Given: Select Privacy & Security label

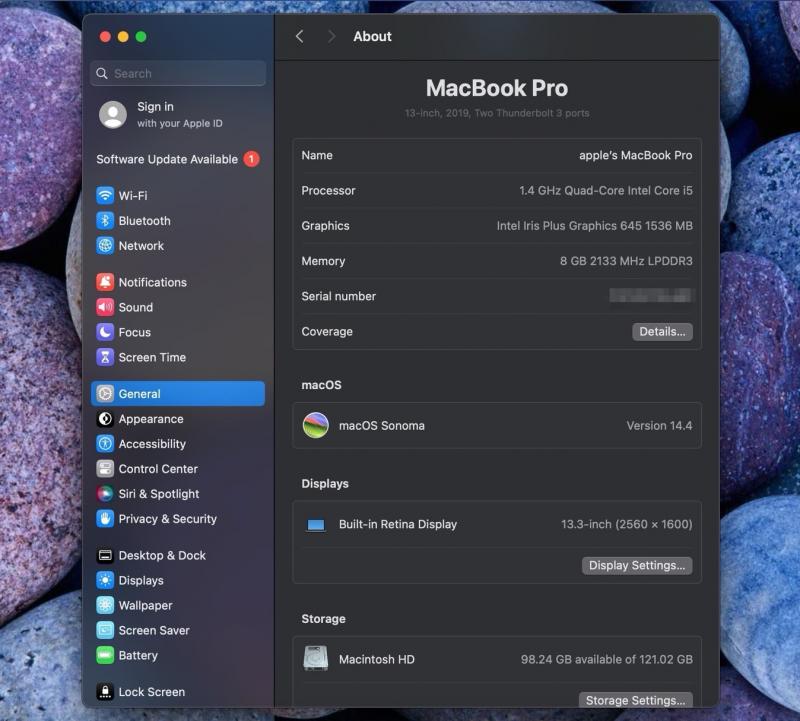Looking at the screenshot, I should (x=168, y=518).
